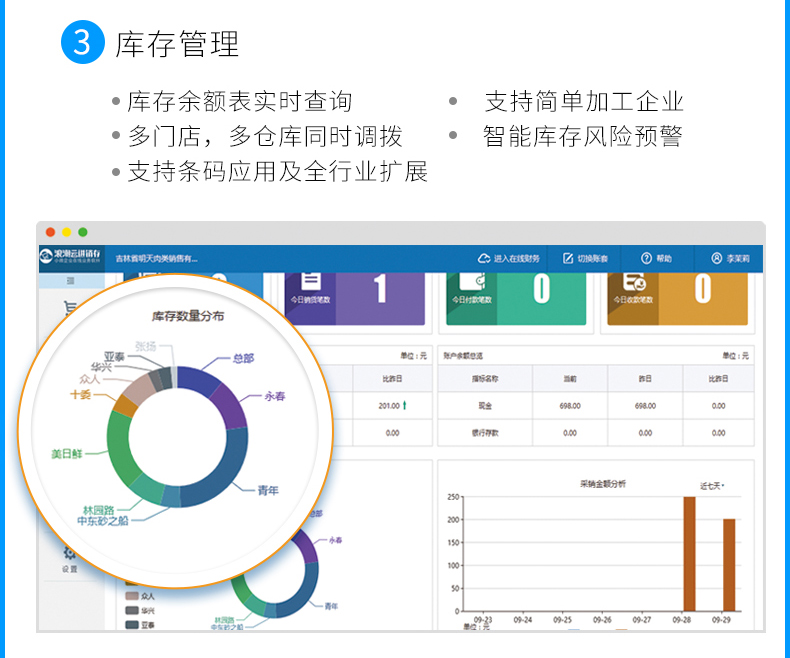
Task: Click the 201.00 value cell
Action: pyautogui.click(x=389, y=406)
